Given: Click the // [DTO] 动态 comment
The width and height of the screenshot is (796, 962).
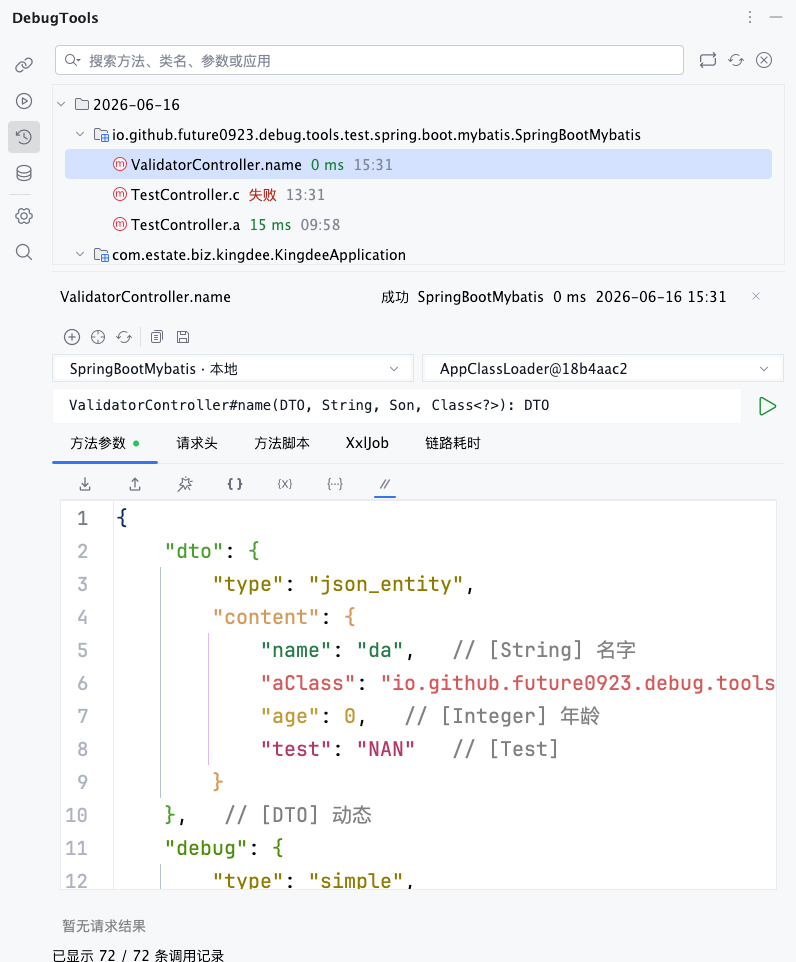Looking at the screenshot, I should tap(298, 815).
